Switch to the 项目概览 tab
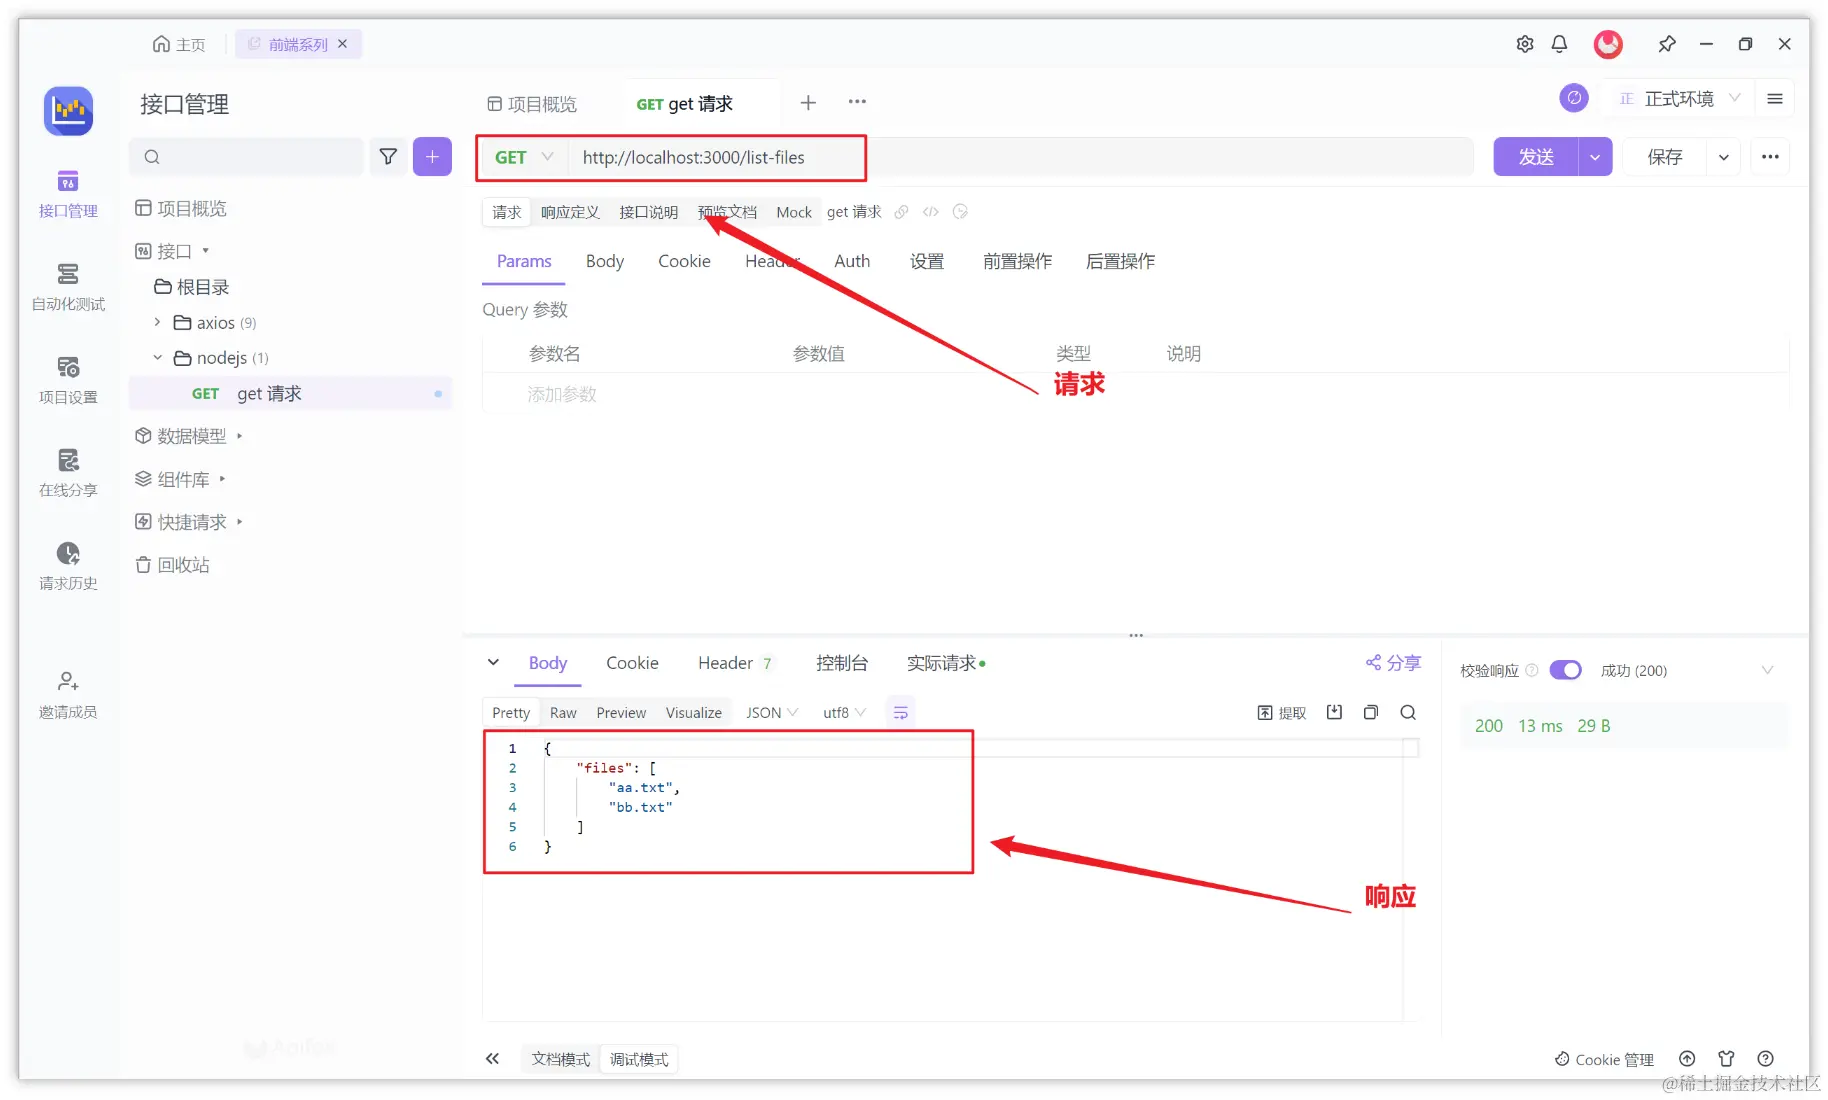Screen dimensions: 1828x1100 click(532, 104)
